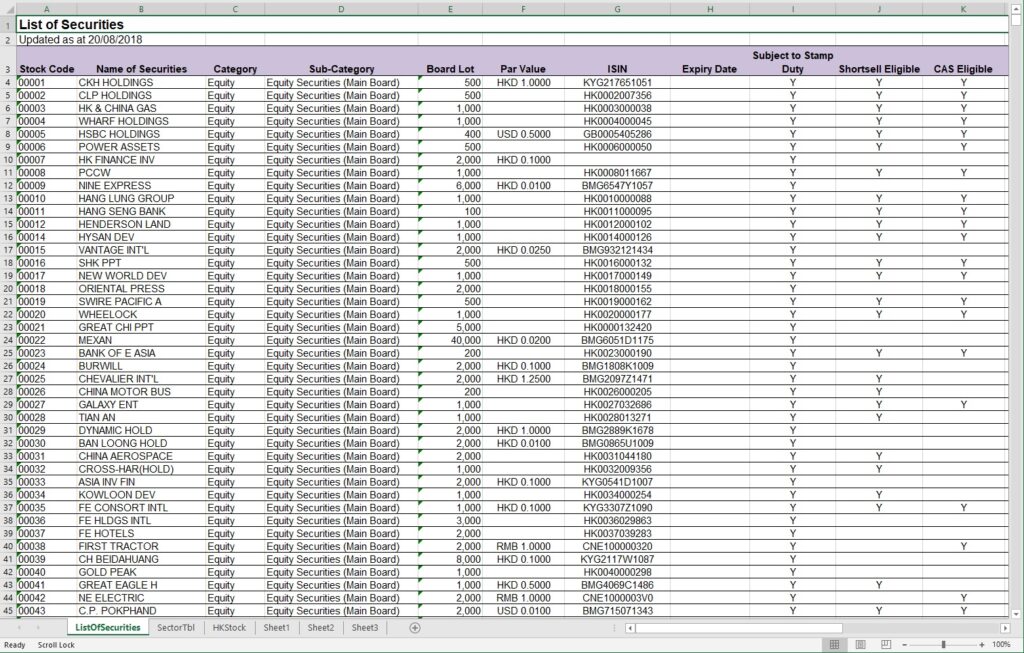
Task: Select the 'CKH HOLDINGS' name cell
Action: (x=141, y=82)
